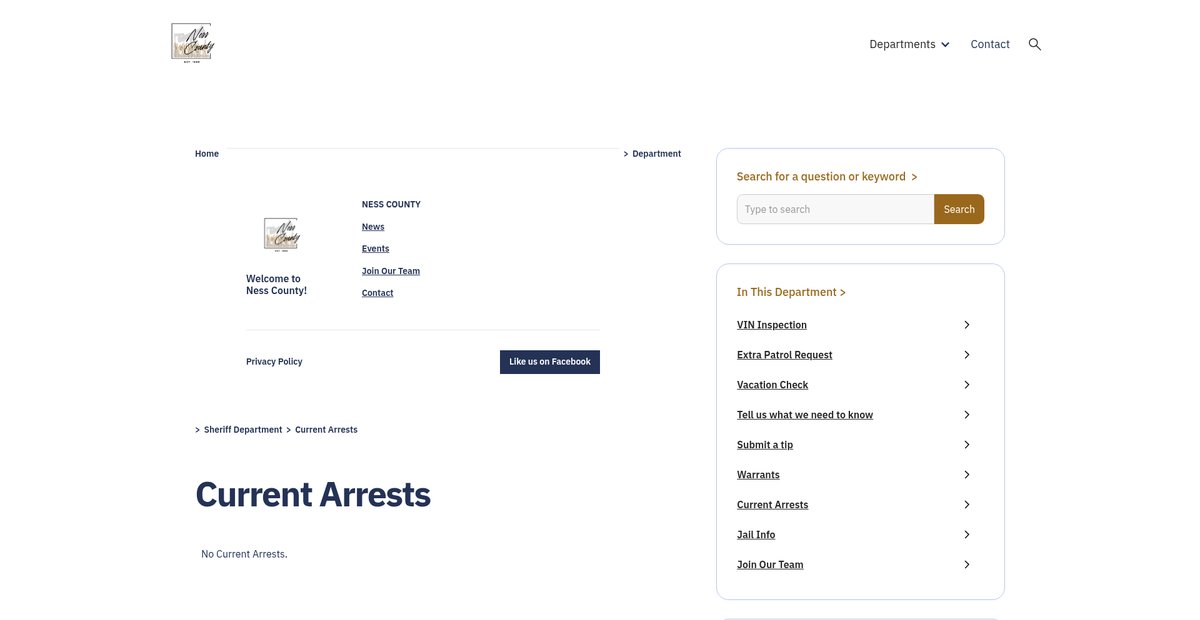Open the search magnifier icon in header
Viewport: 1200px width, 620px height.
pyautogui.click(x=1035, y=44)
